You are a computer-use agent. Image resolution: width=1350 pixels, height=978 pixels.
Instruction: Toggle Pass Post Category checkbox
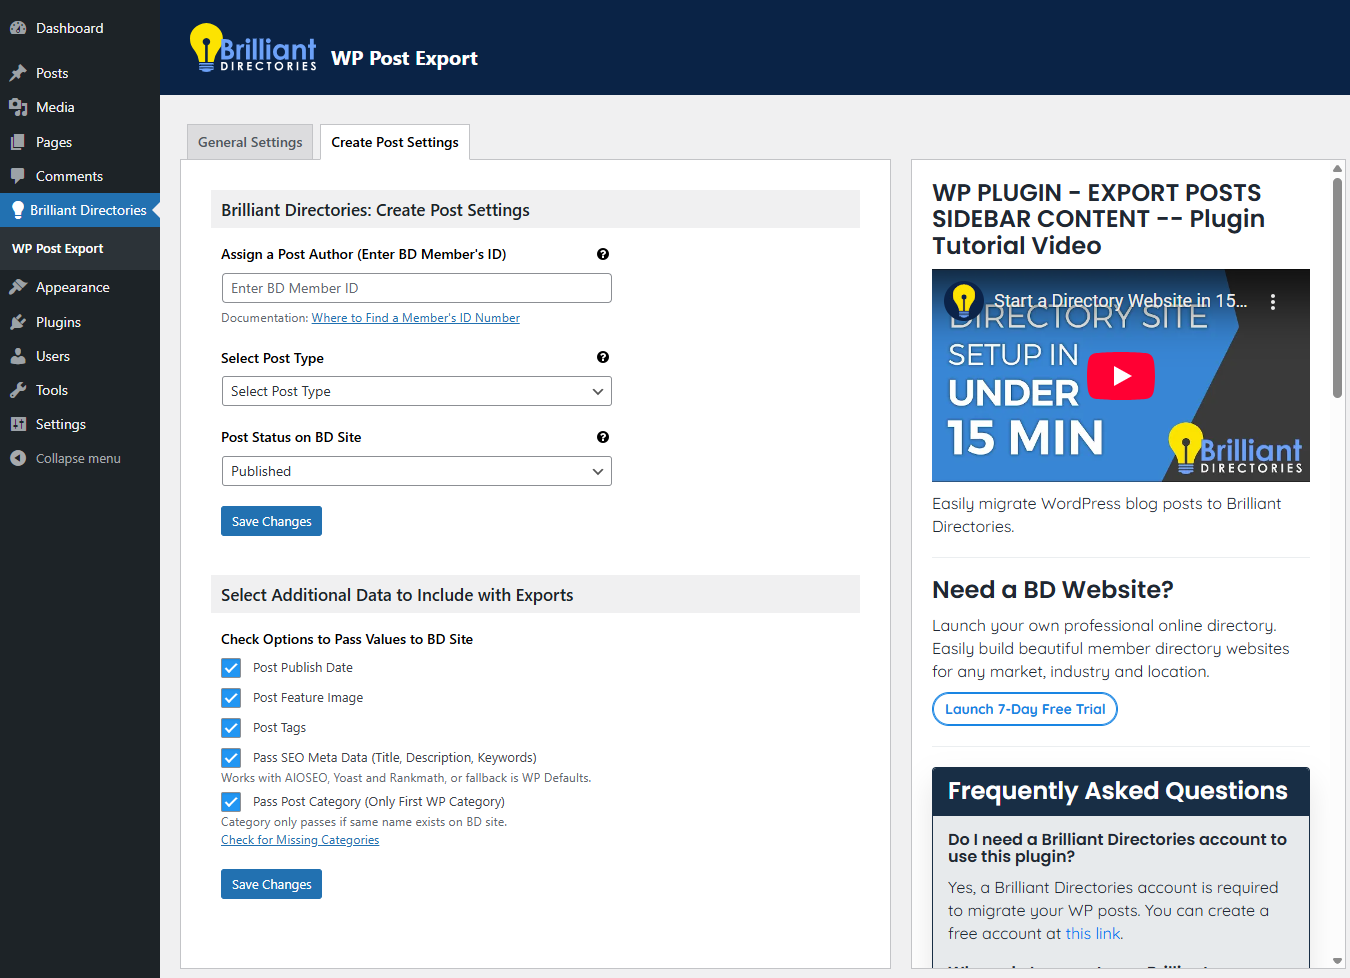tap(231, 802)
